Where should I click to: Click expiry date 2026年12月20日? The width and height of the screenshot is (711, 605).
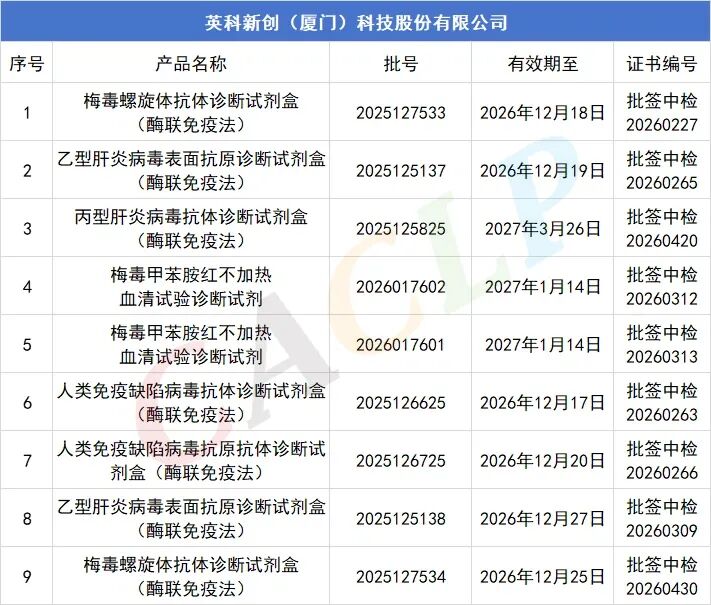543,461
